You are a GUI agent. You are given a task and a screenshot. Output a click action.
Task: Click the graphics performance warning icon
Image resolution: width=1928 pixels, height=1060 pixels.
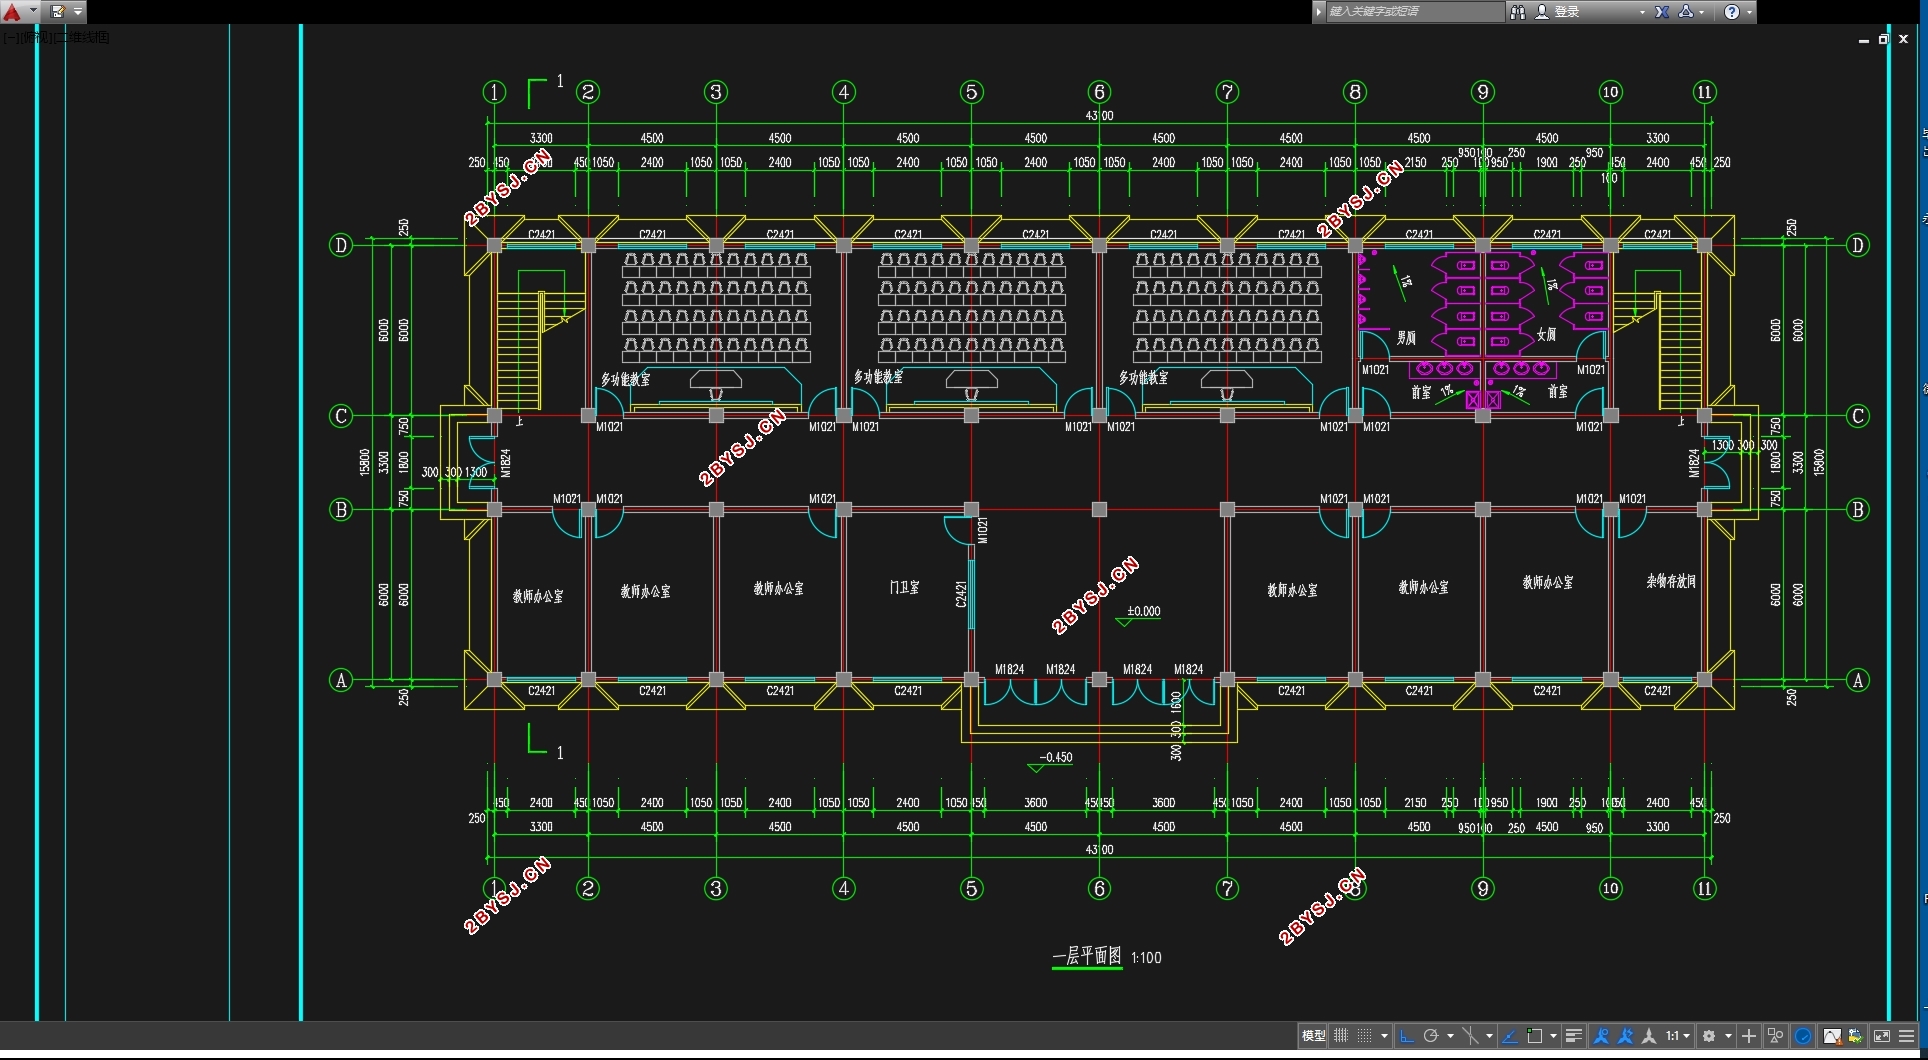coord(1833,1036)
